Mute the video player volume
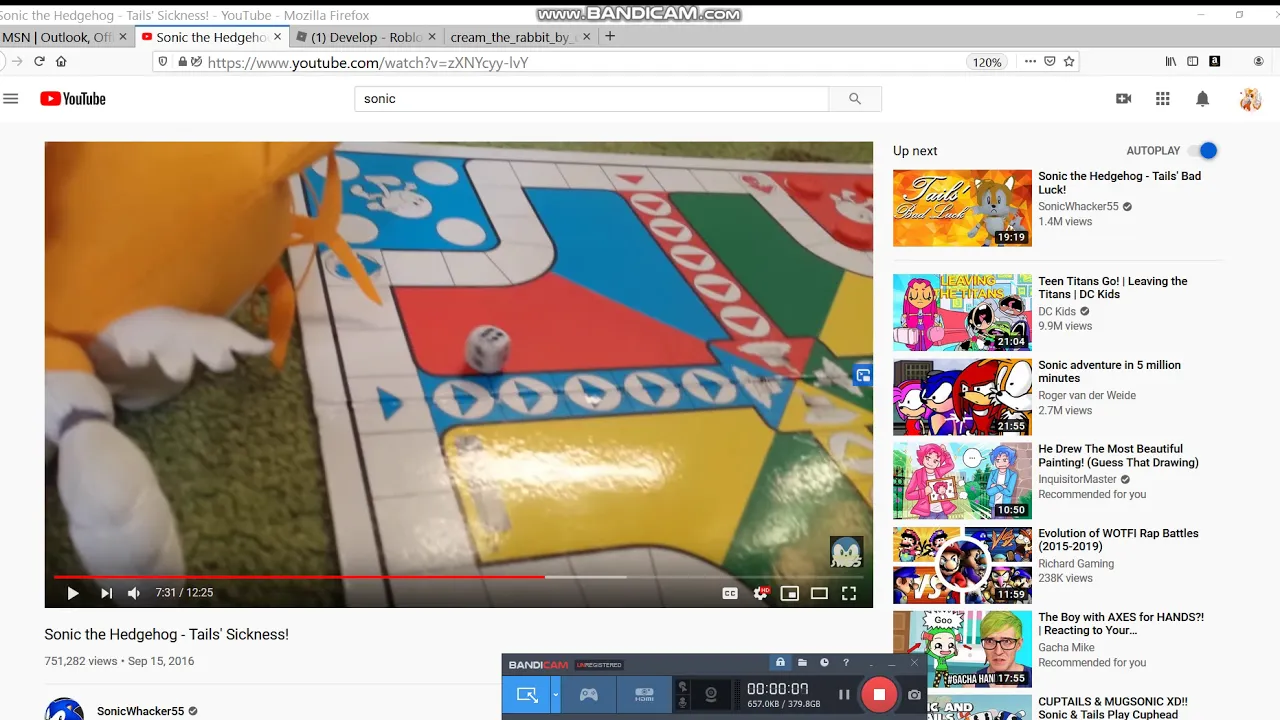Image resolution: width=1280 pixels, height=720 pixels. tap(134, 593)
